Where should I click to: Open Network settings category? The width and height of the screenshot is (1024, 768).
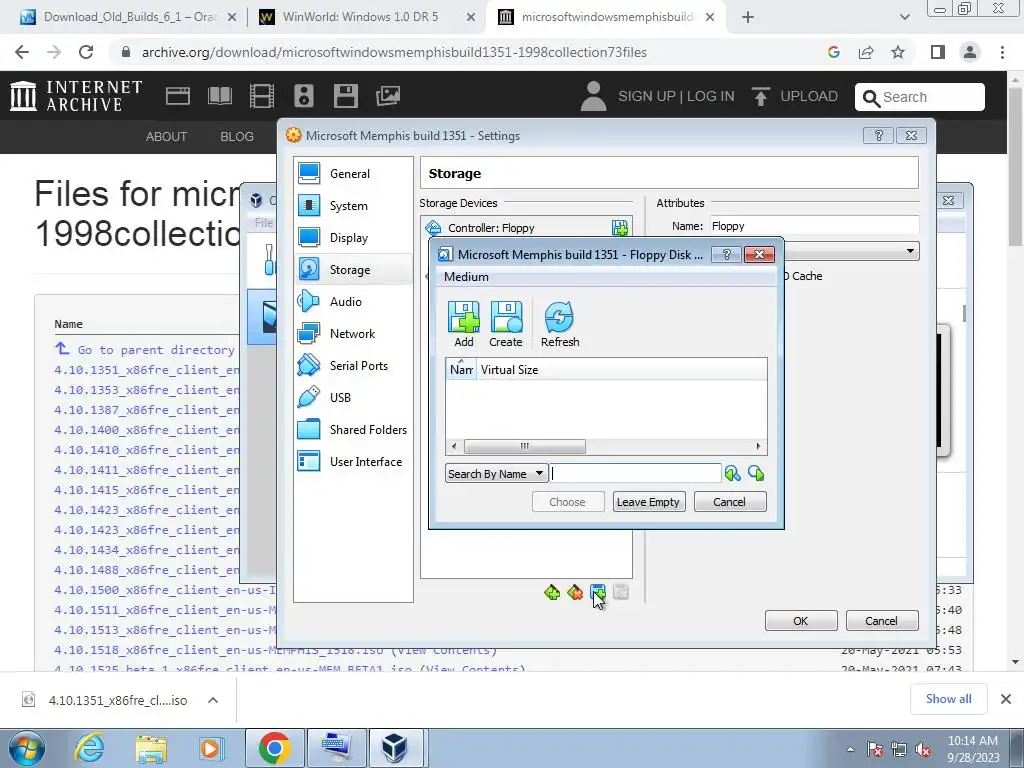(353, 334)
